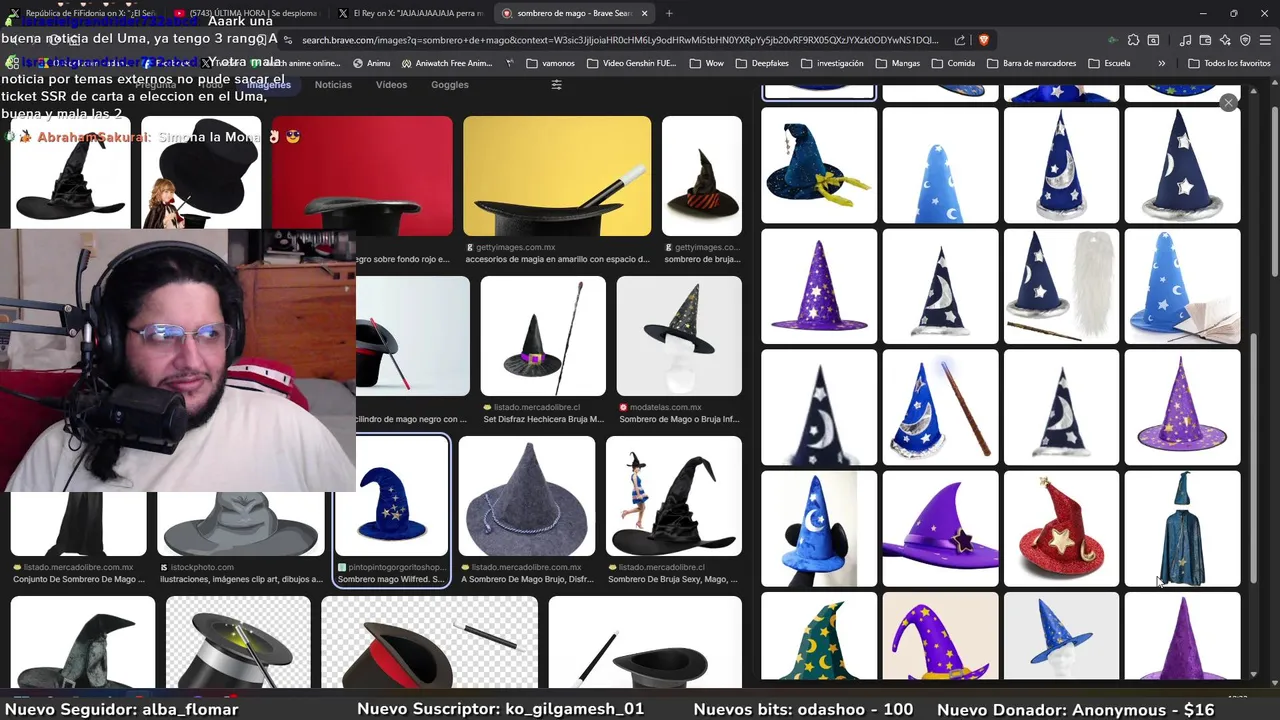Select blue hat with yellow ribbon thumbnail
This screenshot has height=720, width=1280.
tap(819, 165)
